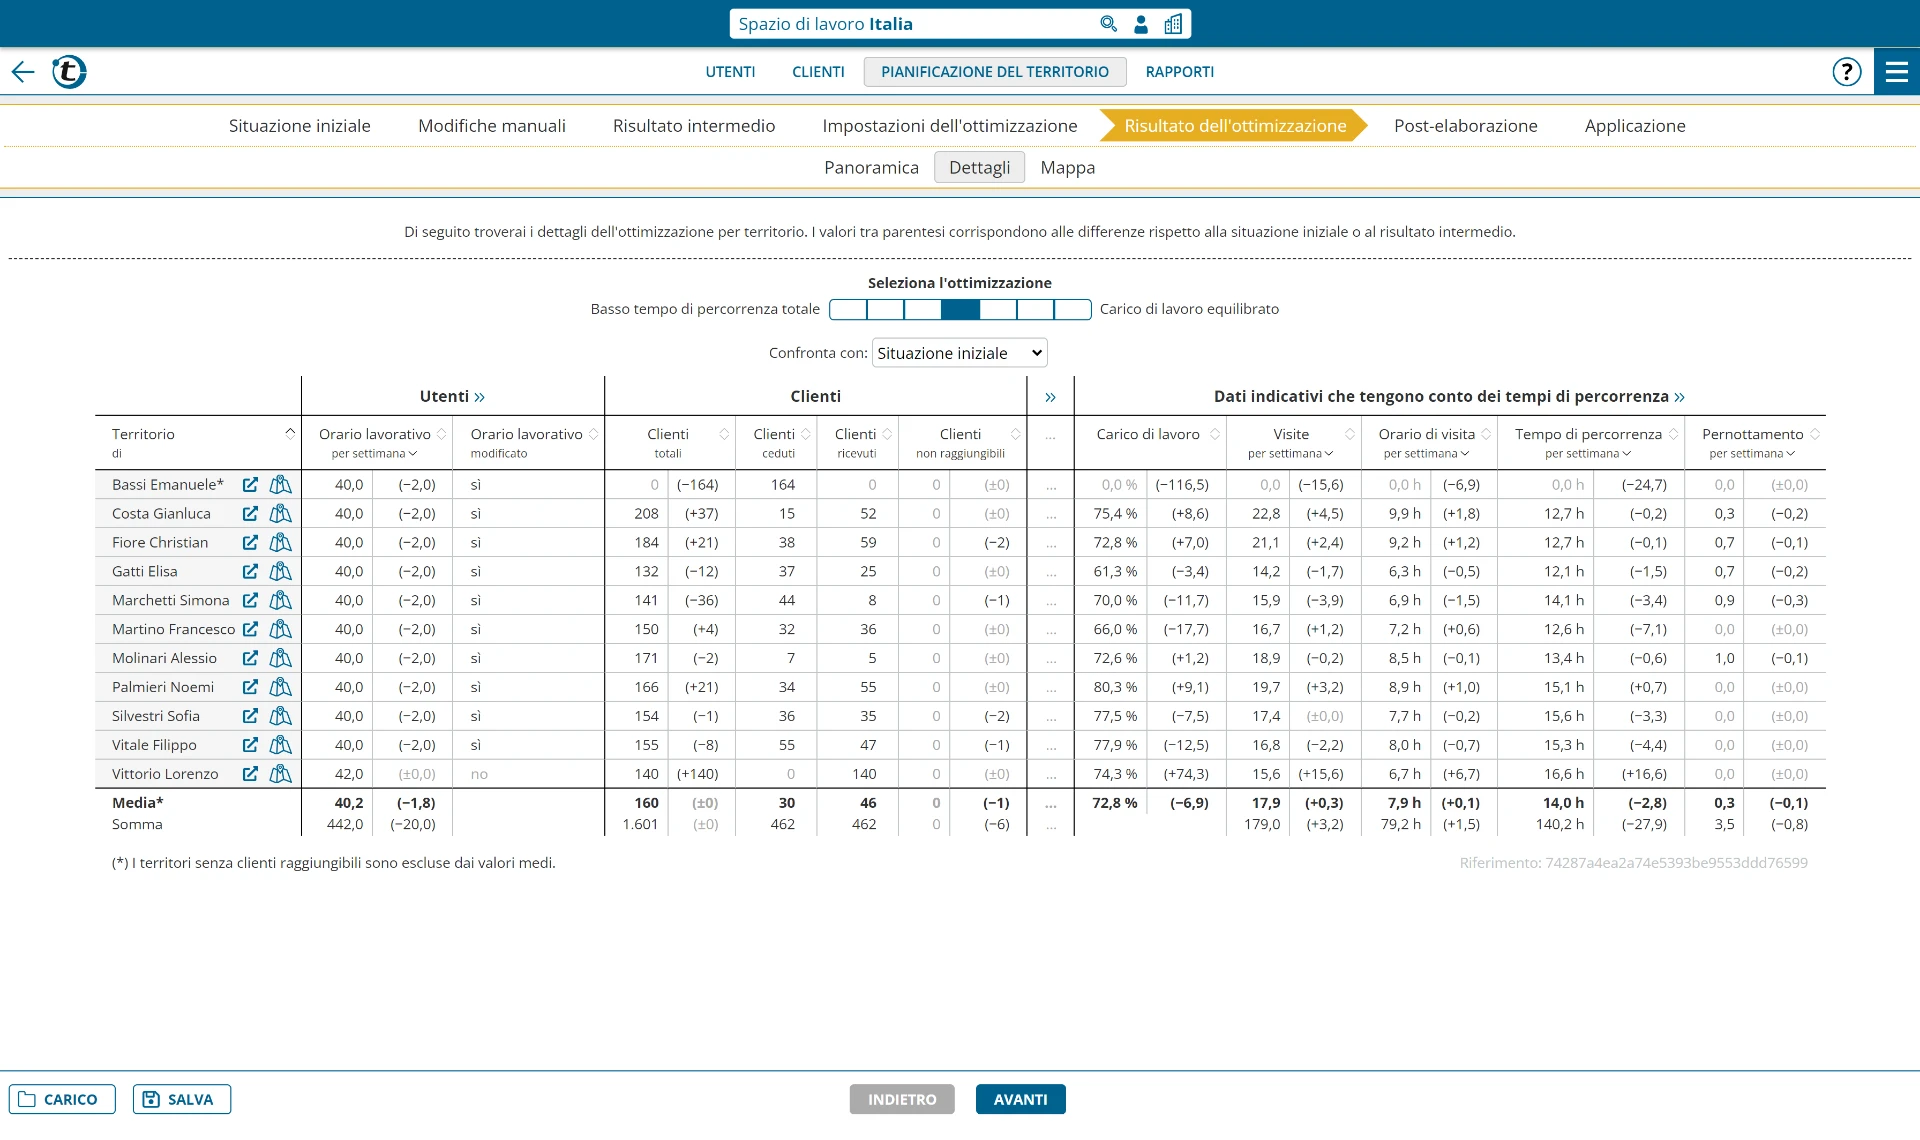Open external link icon for Fiore Christian
This screenshot has width=1920, height=1140.
pyautogui.click(x=250, y=543)
